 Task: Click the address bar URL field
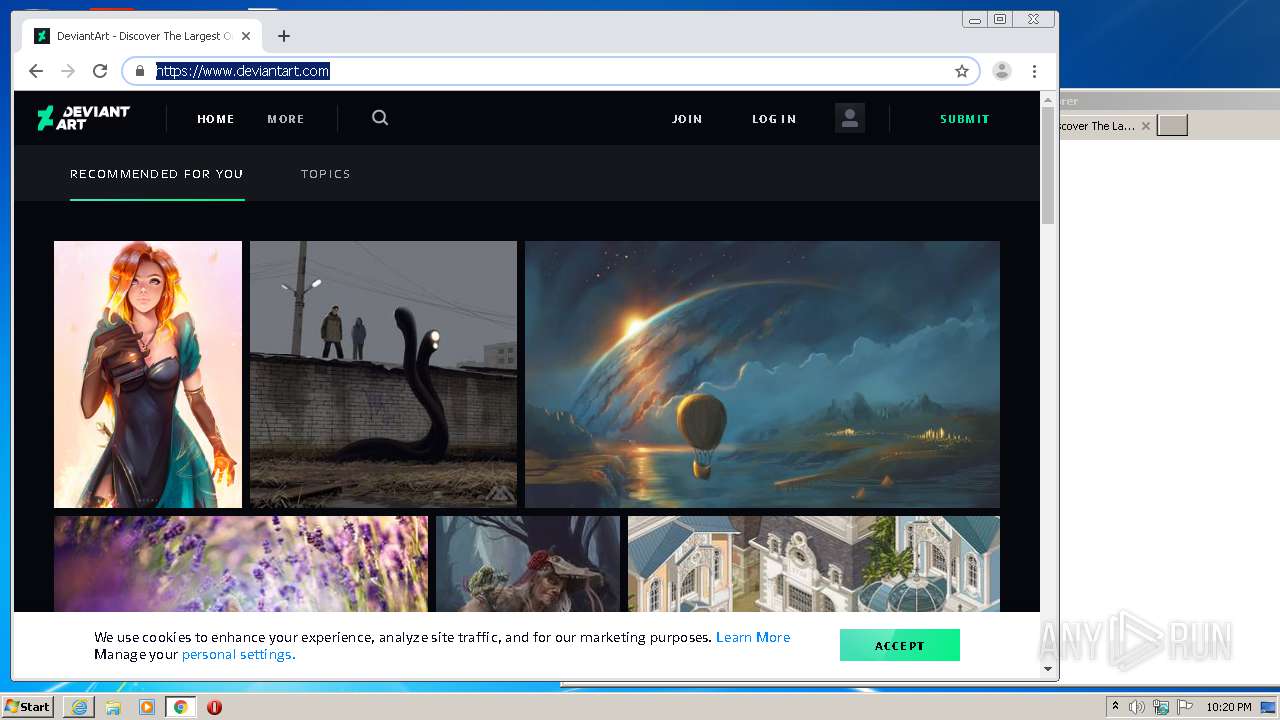point(550,71)
